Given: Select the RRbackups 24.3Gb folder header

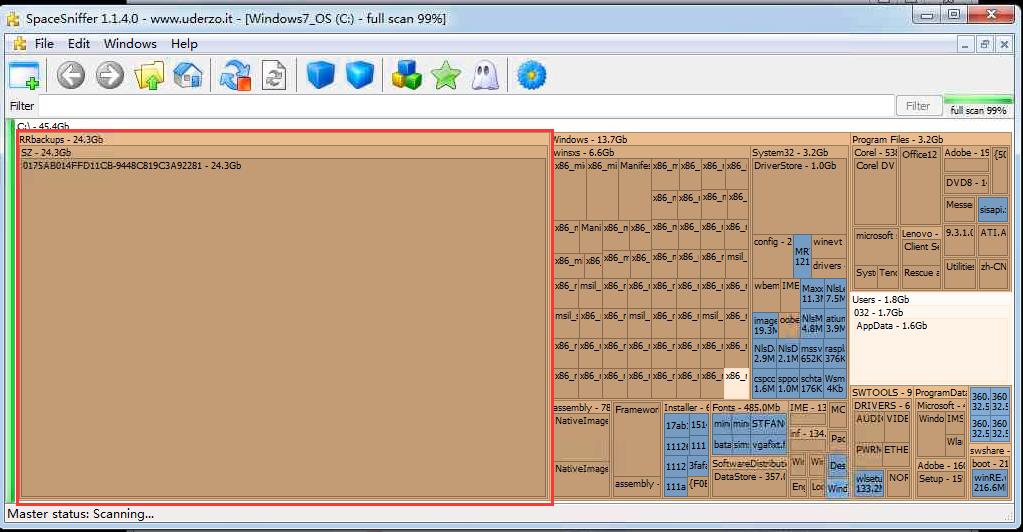Looking at the screenshot, I should point(61,140).
